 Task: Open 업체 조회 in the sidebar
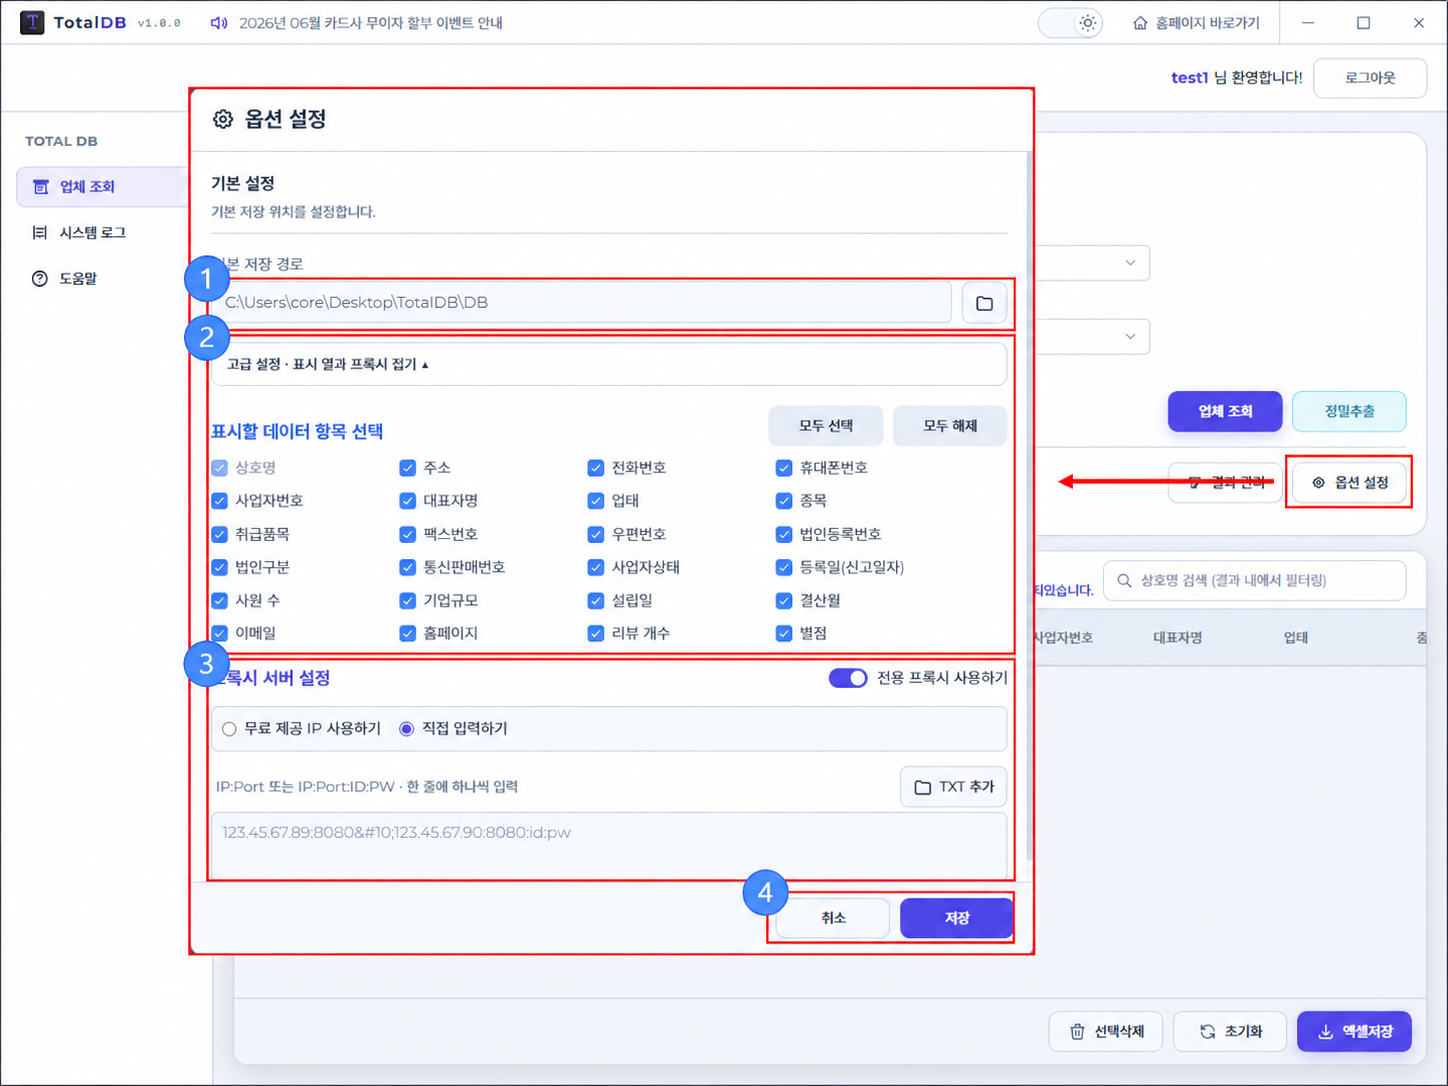tap(103, 187)
